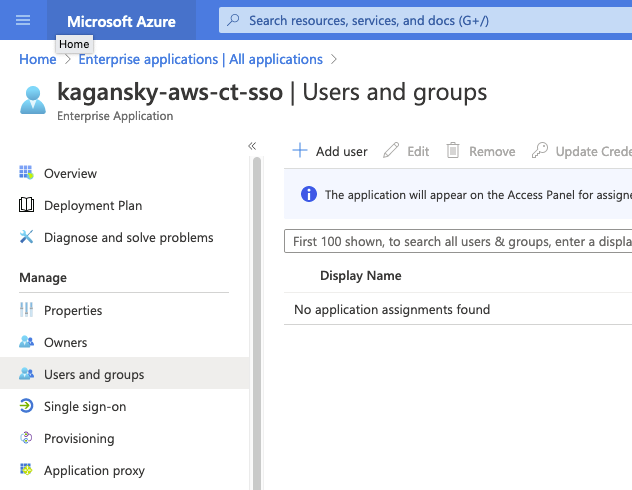This screenshot has width=632, height=490.
Task: Click the Edit toolbar button
Action: pyautogui.click(x=406, y=151)
